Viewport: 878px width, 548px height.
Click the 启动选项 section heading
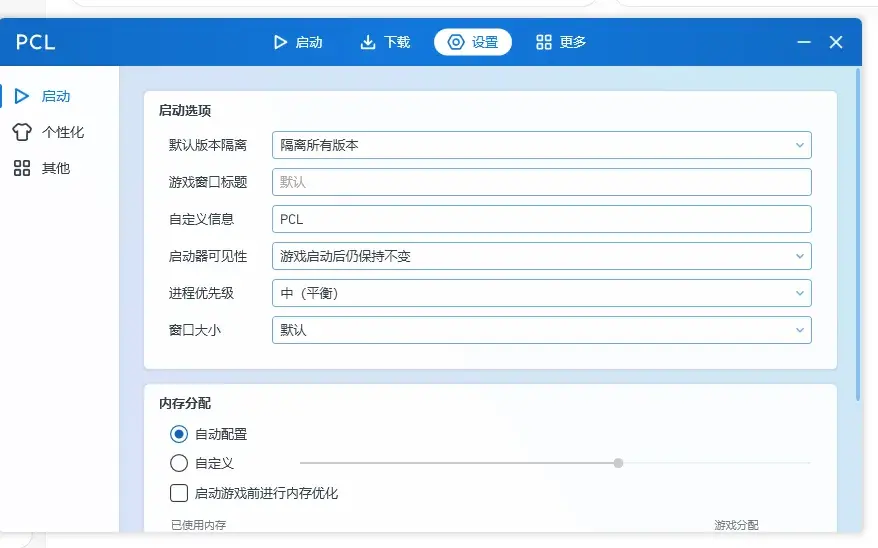click(x=185, y=110)
